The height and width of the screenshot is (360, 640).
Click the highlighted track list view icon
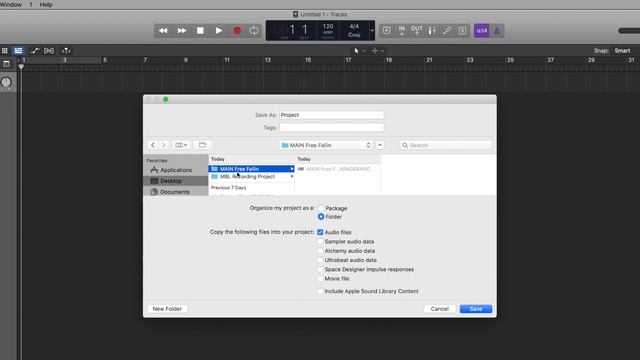point(18,51)
